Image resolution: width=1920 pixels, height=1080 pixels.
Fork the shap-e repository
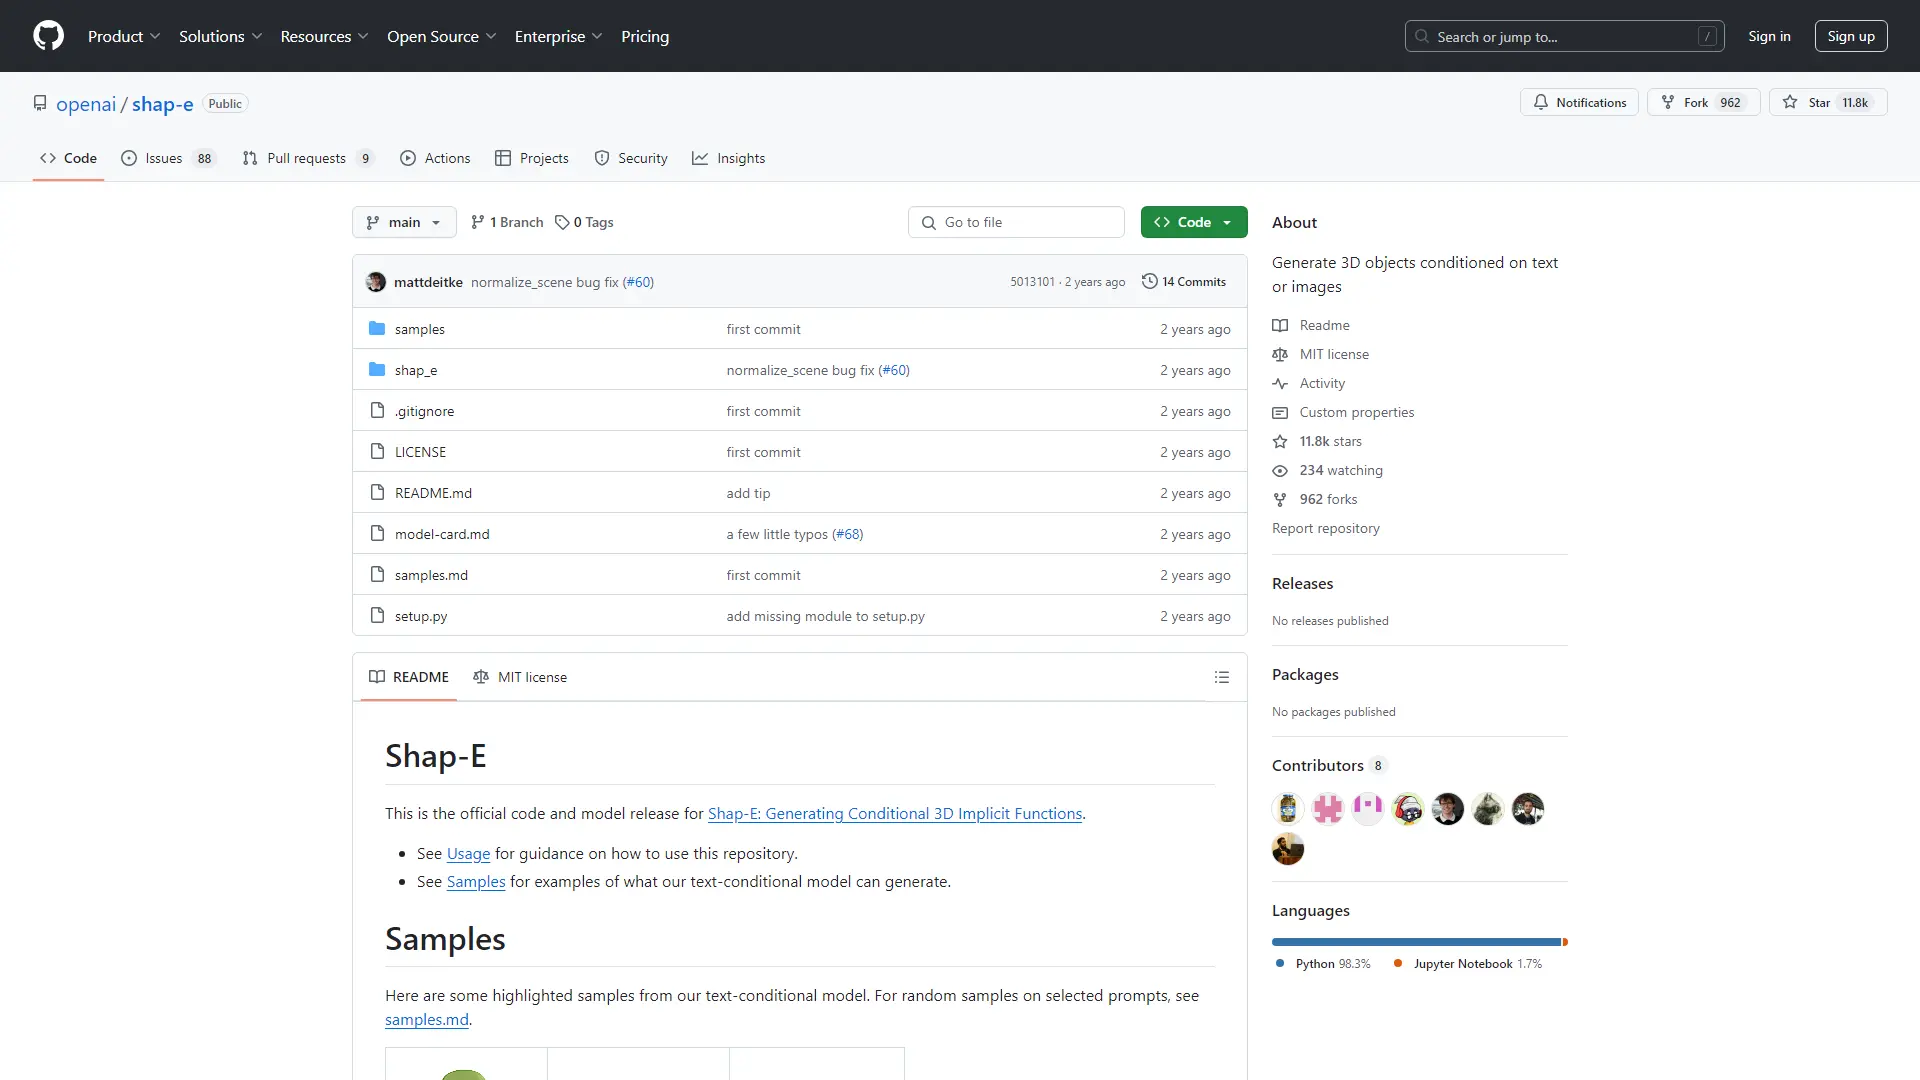pos(1703,102)
